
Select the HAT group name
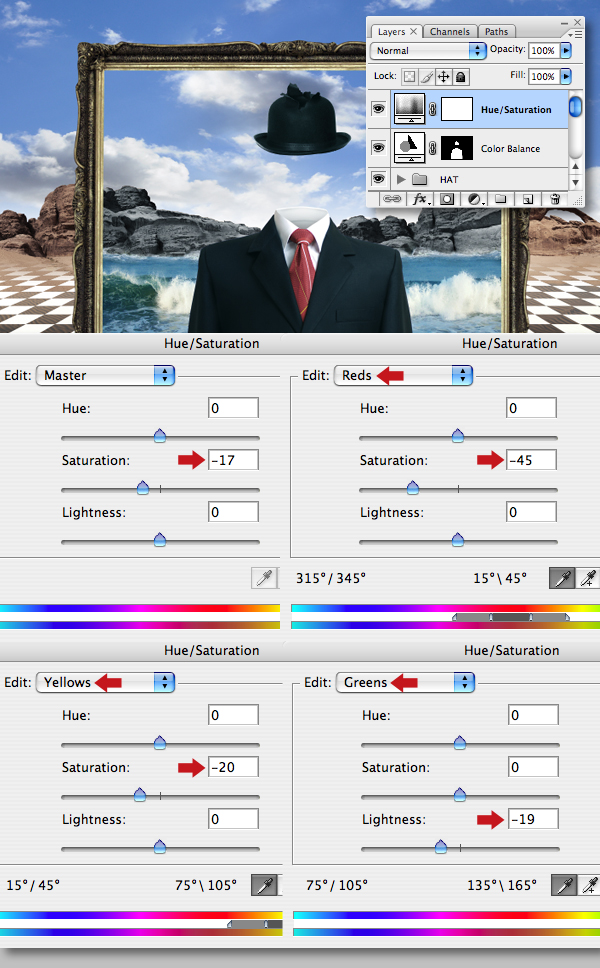[449, 180]
